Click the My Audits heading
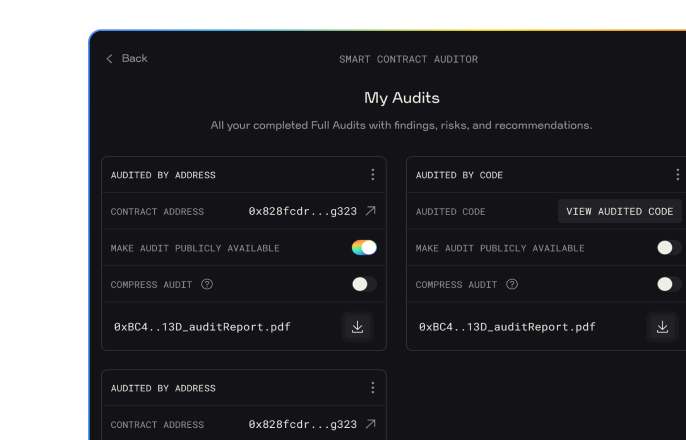The height and width of the screenshot is (440, 686). 402,98
